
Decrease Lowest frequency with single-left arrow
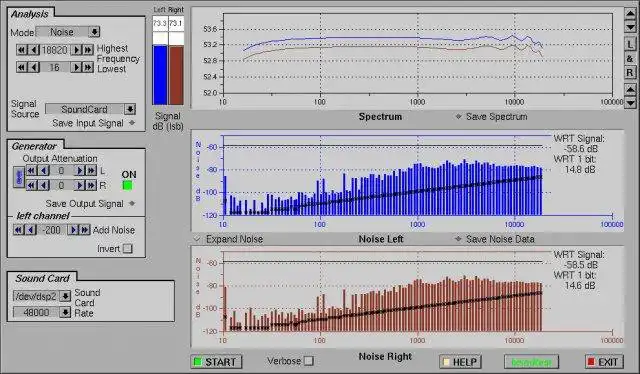33,67
